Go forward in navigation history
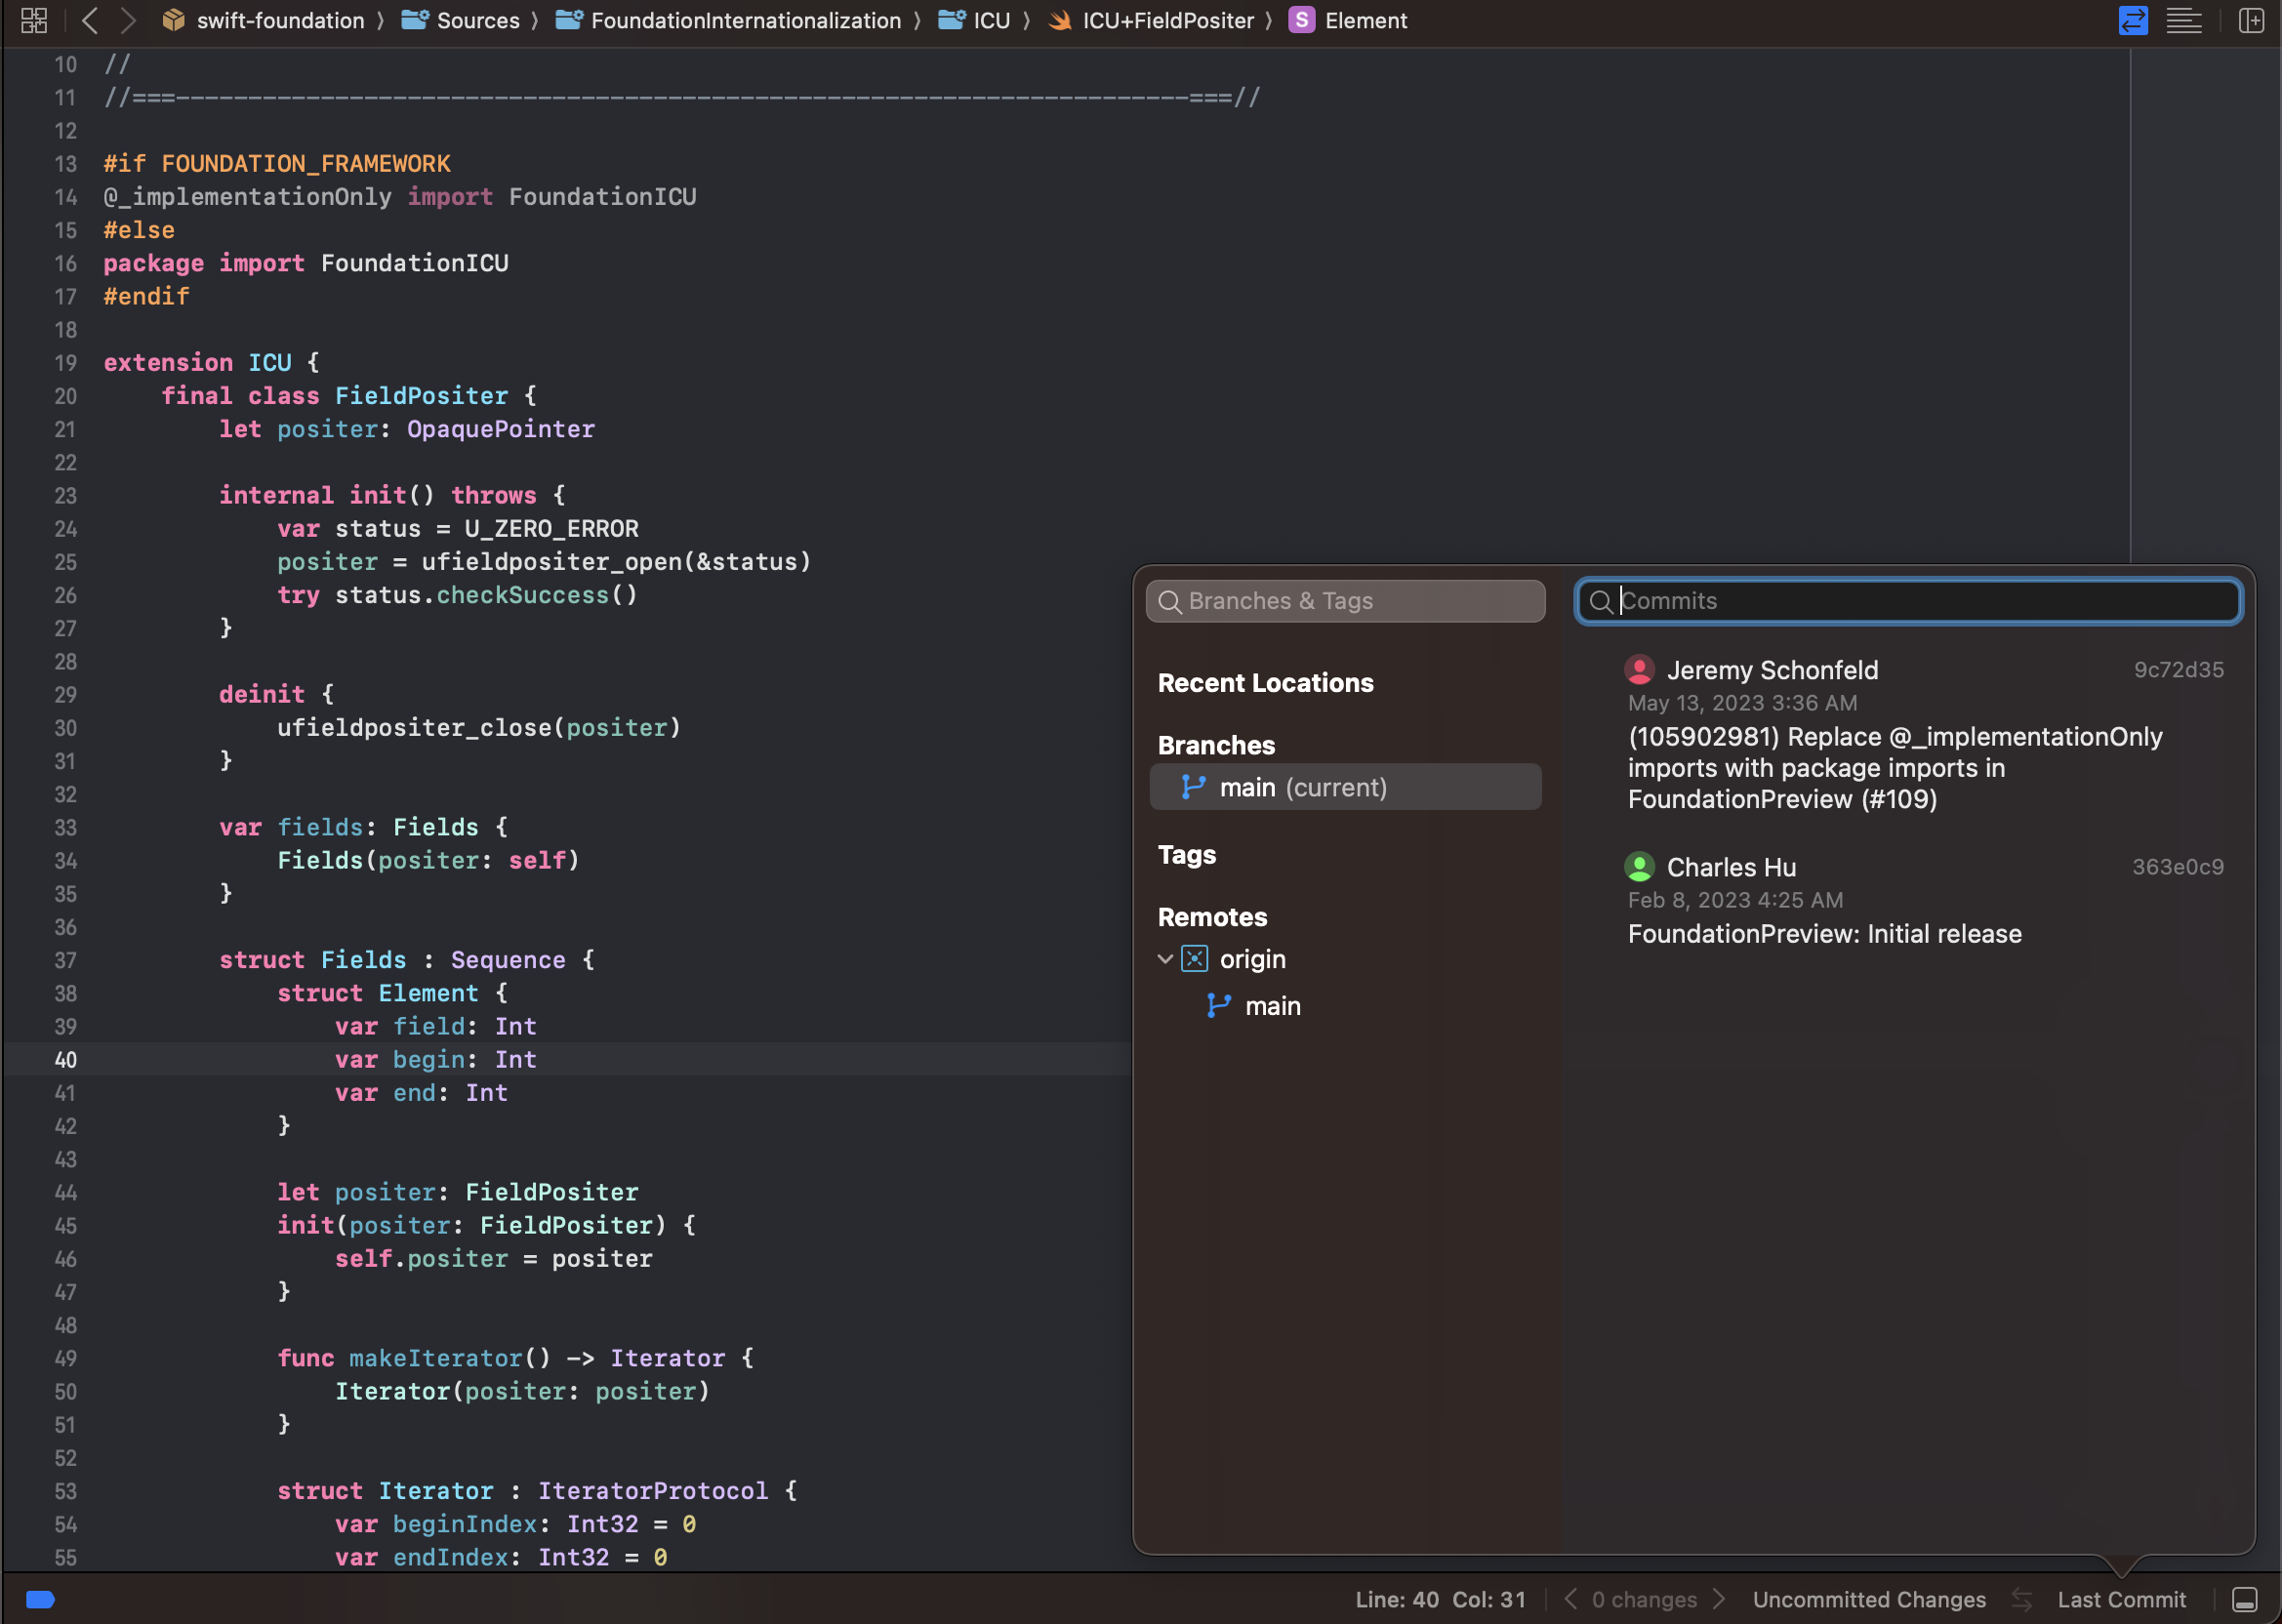 pyautogui.click(x=127, y=20)
